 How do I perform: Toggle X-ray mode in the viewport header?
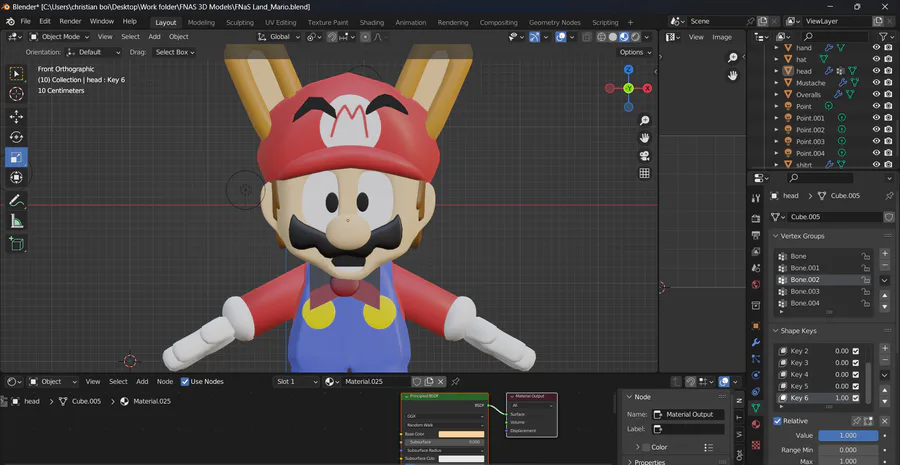click(587, 37)
